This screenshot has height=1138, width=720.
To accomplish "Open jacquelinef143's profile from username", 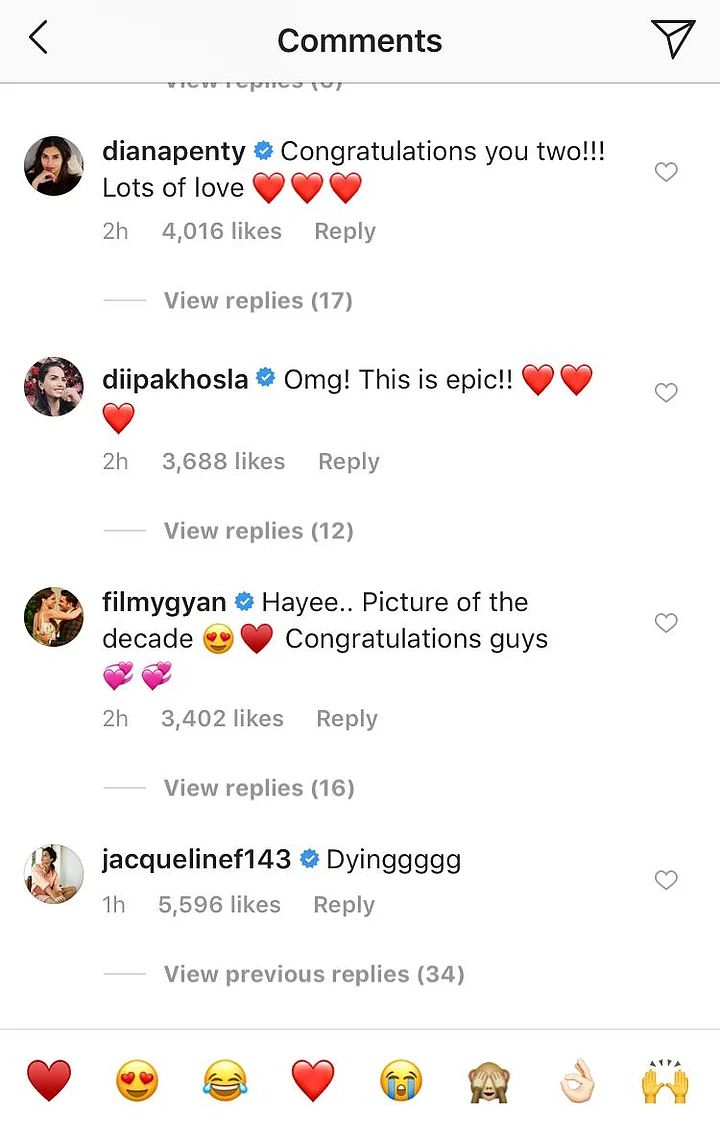I will (196, 859).
